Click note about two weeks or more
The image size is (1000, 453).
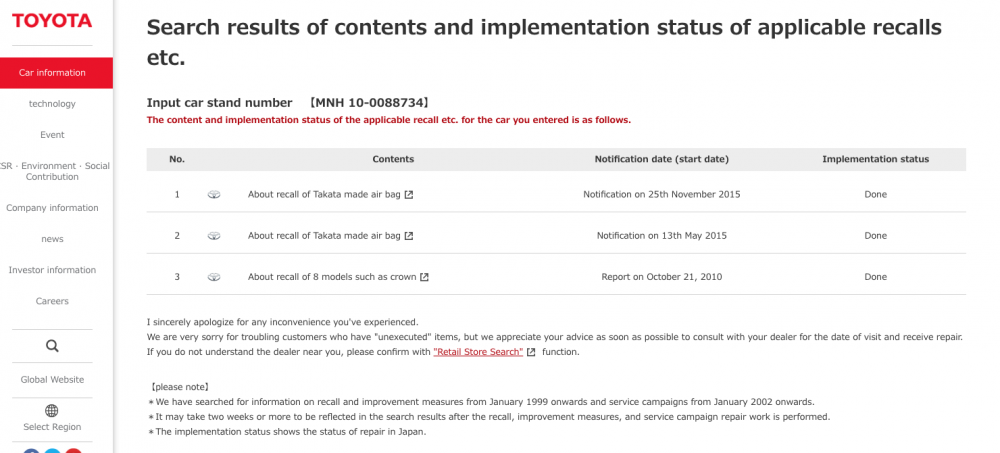[x=489, y=417]
